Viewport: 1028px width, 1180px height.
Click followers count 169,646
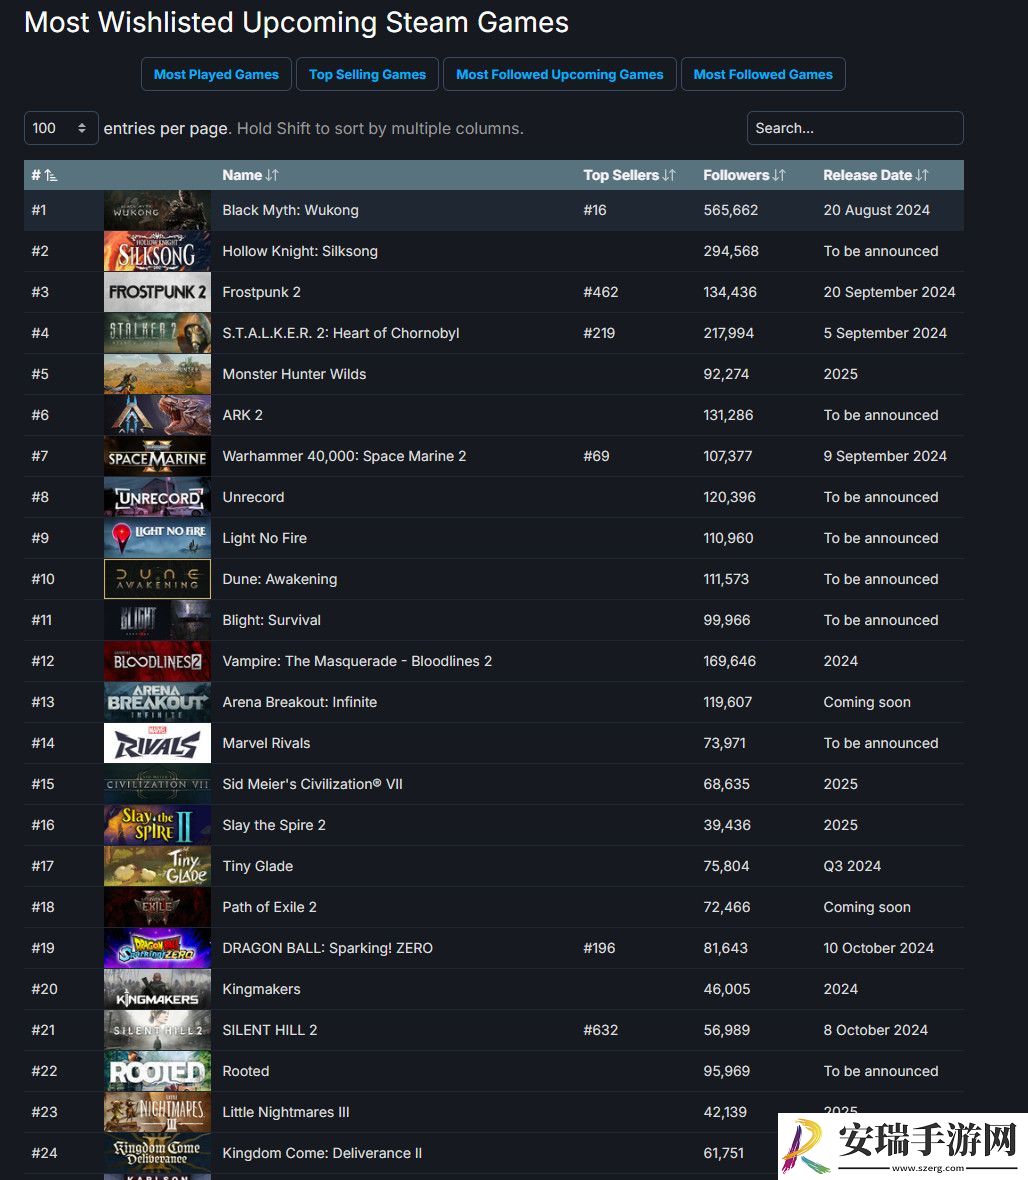click(x=729, y=661)
